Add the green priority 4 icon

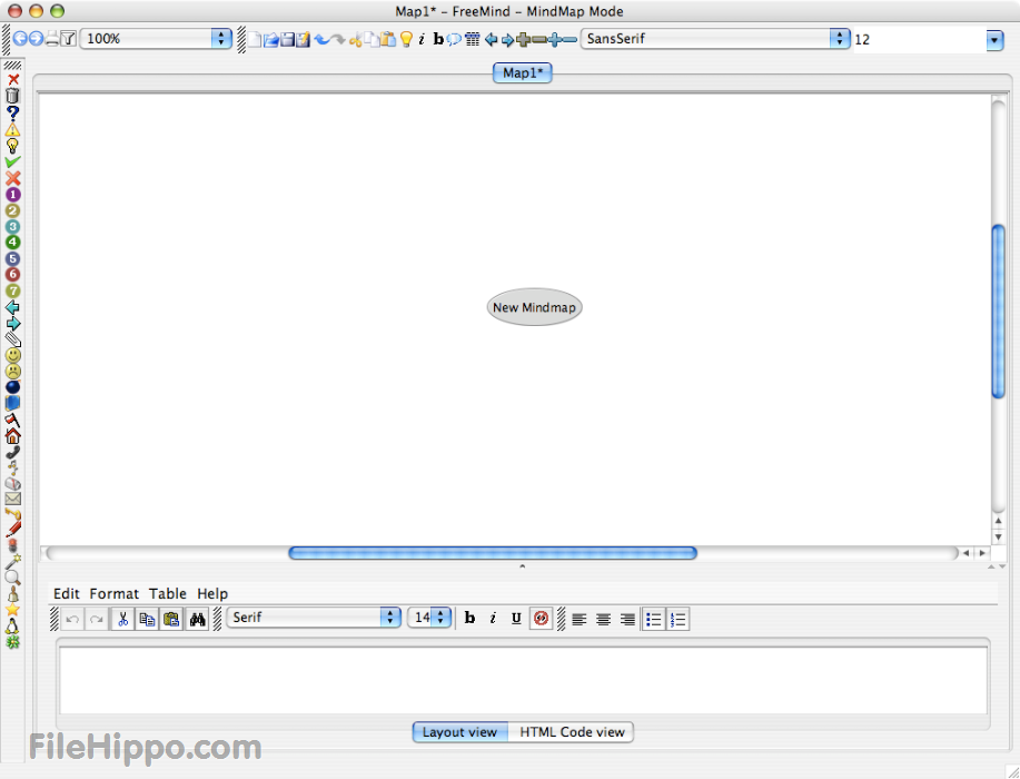(x=12, y=242)
